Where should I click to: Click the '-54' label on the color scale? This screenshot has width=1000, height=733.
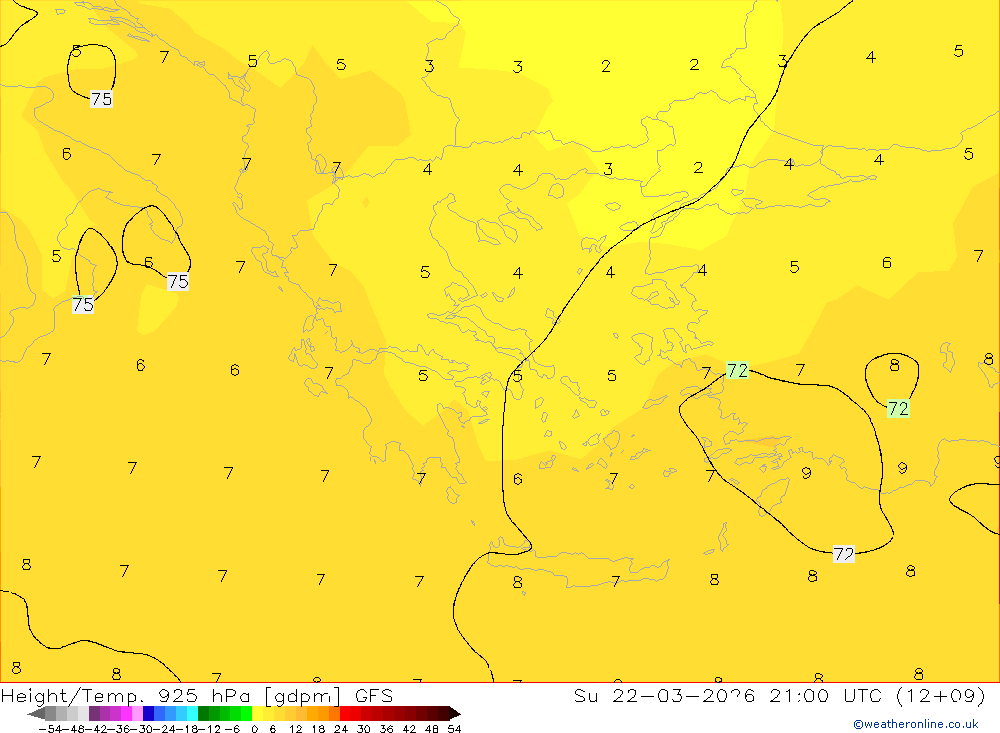[x=50, y=729]
